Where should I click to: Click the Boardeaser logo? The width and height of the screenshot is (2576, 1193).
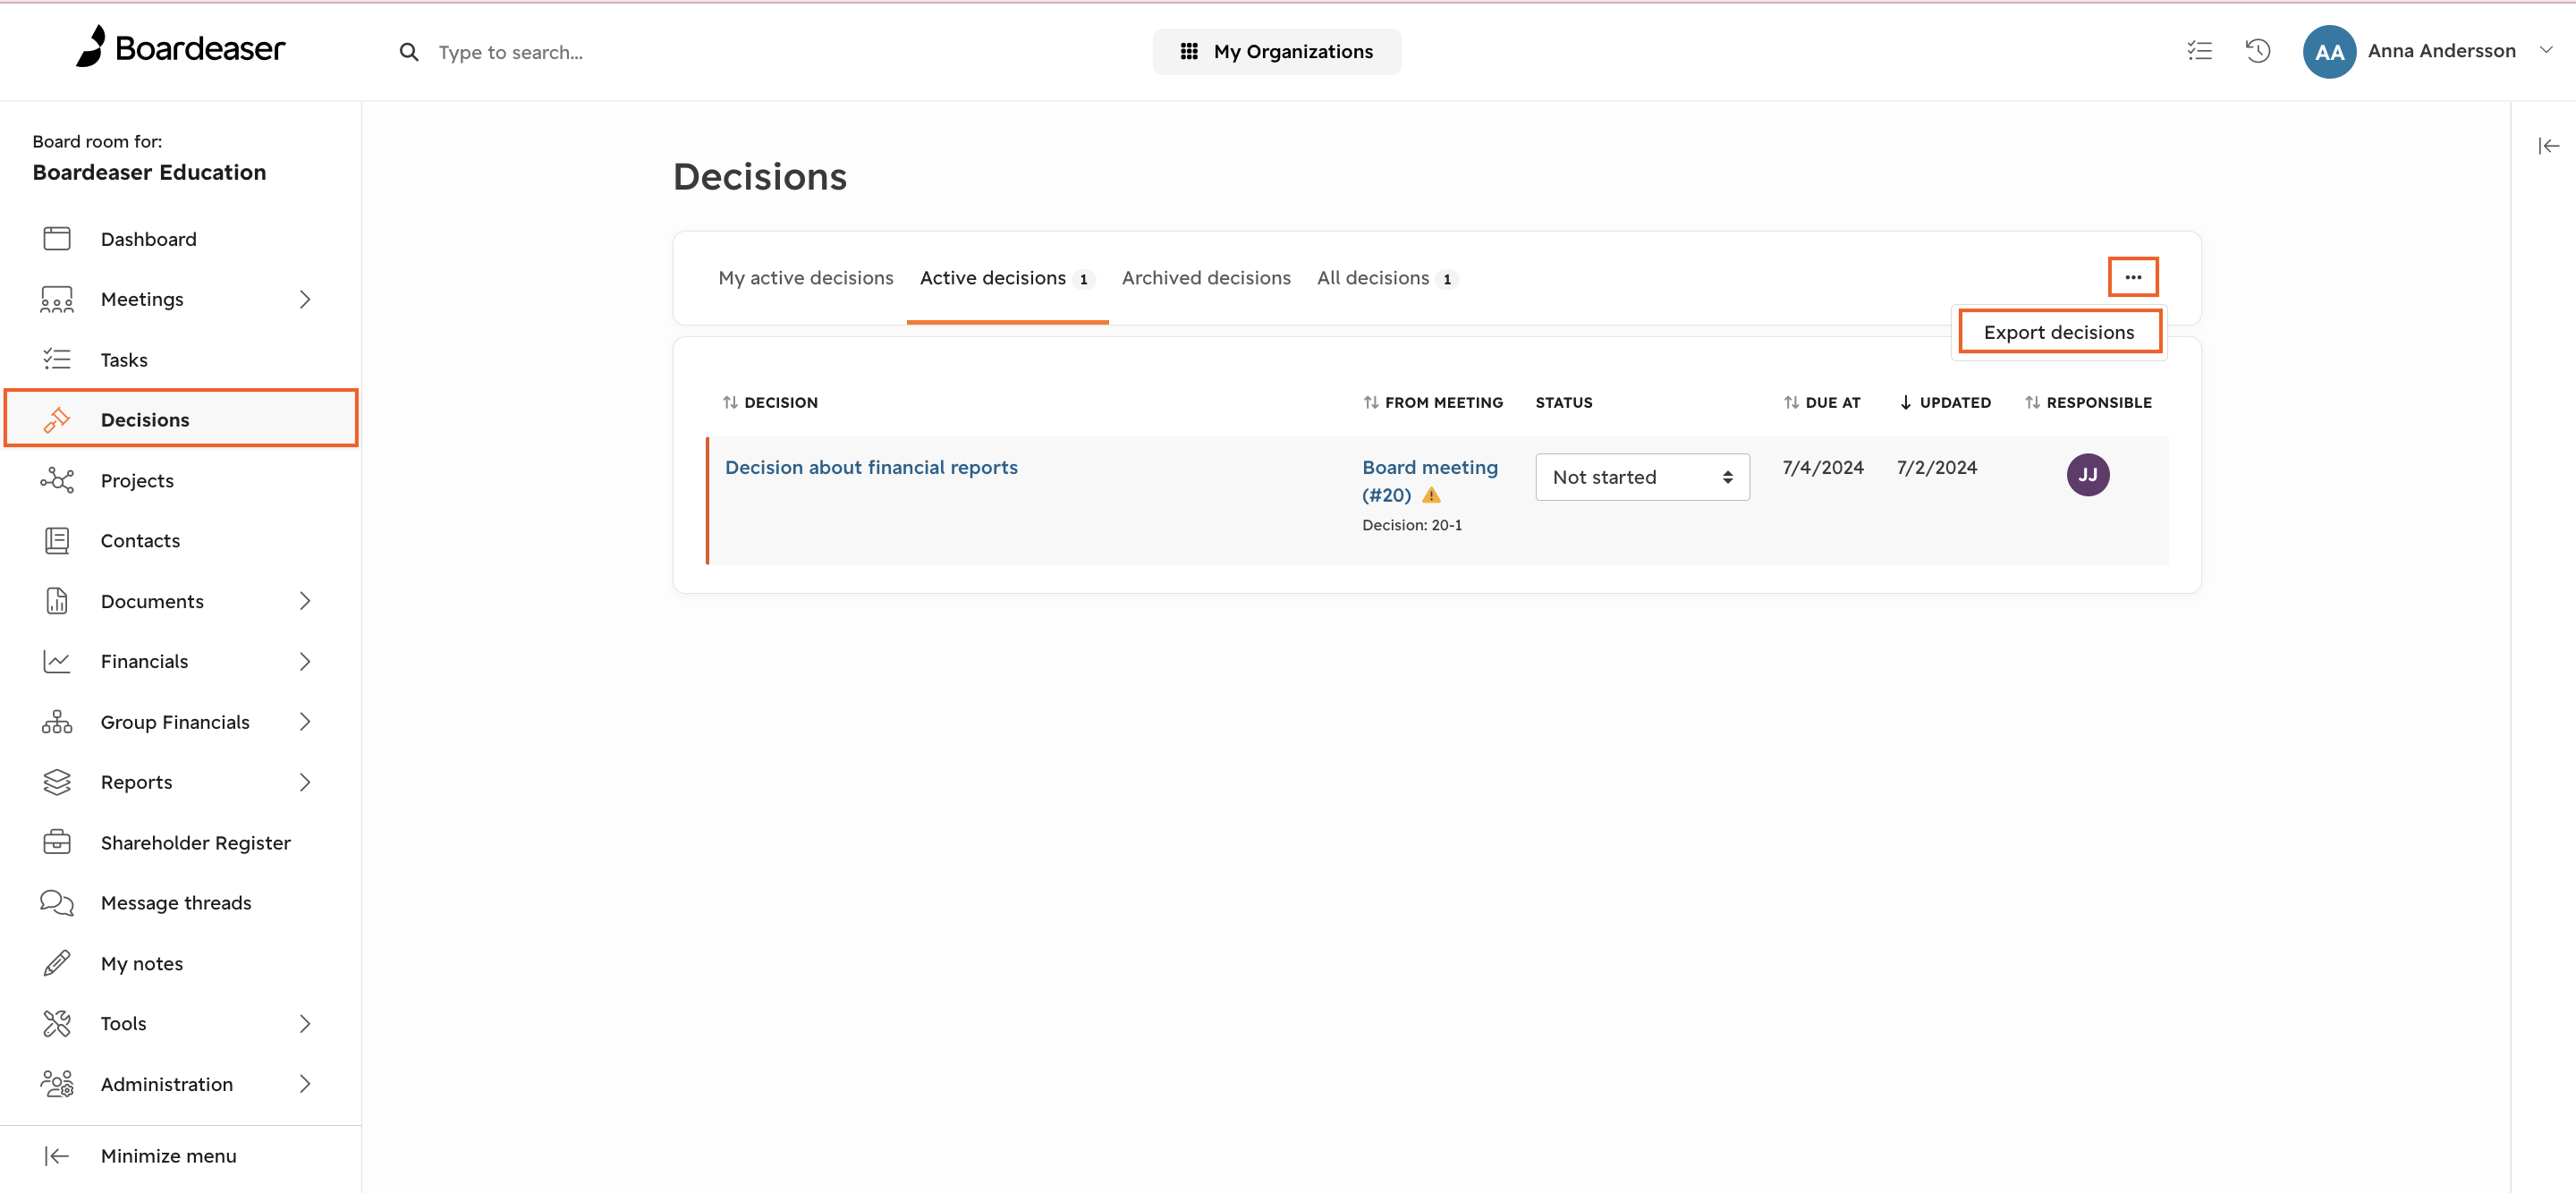(180, 47)
